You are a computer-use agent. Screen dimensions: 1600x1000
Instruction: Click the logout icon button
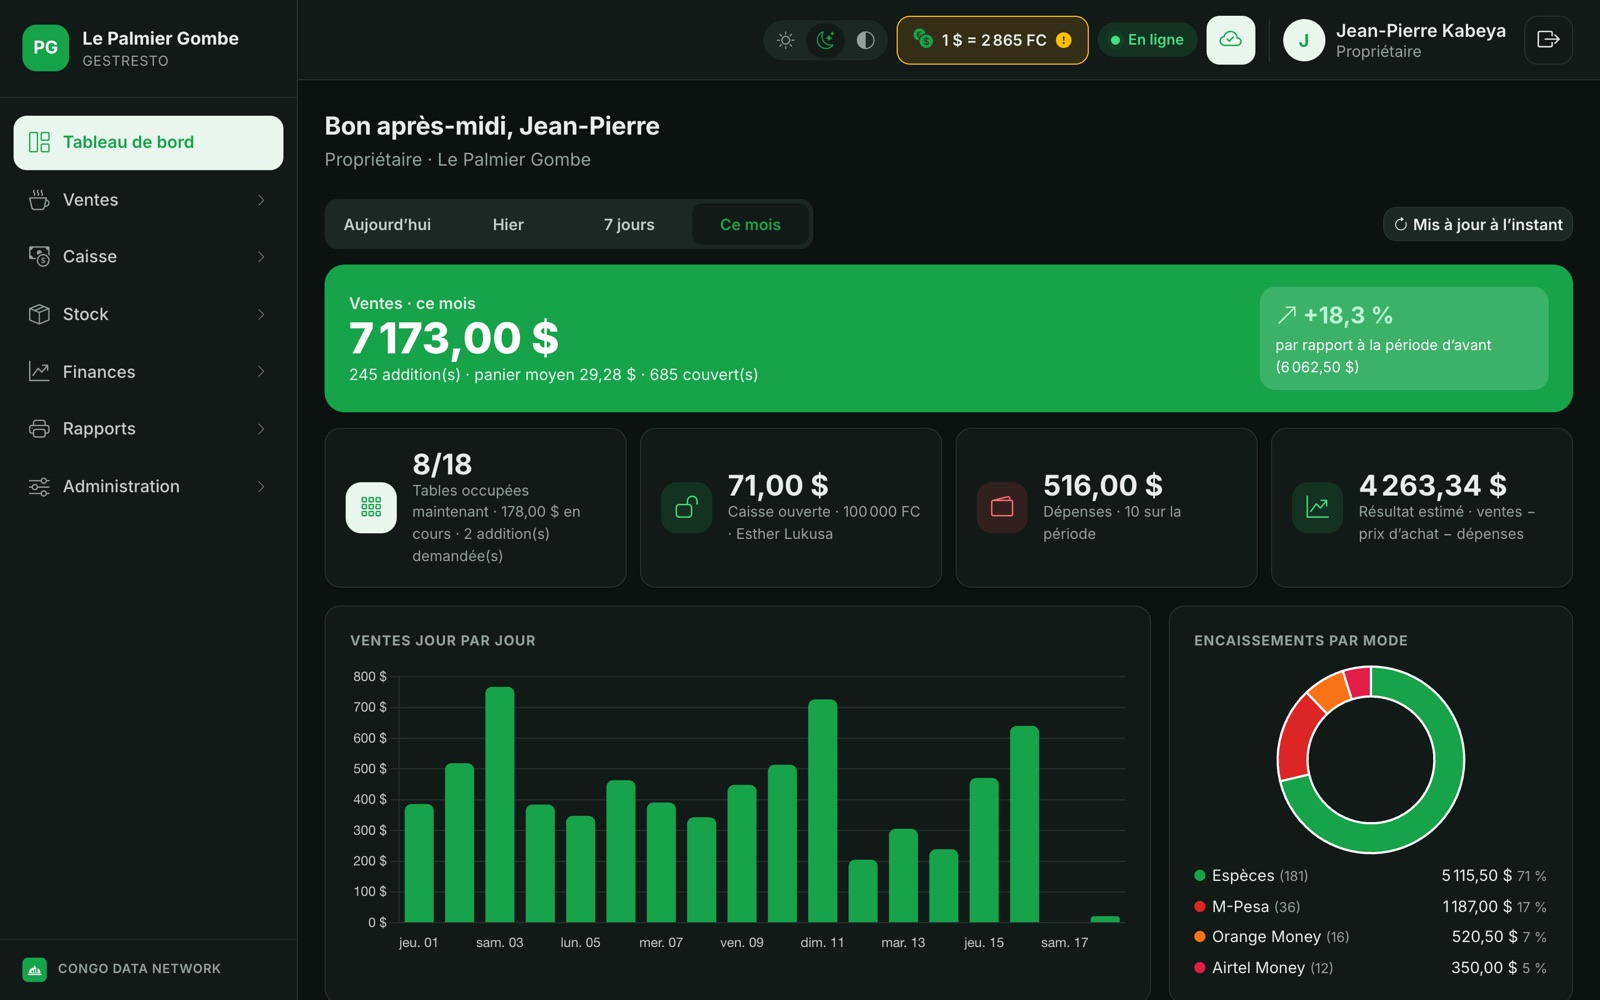pos(1548,40)
